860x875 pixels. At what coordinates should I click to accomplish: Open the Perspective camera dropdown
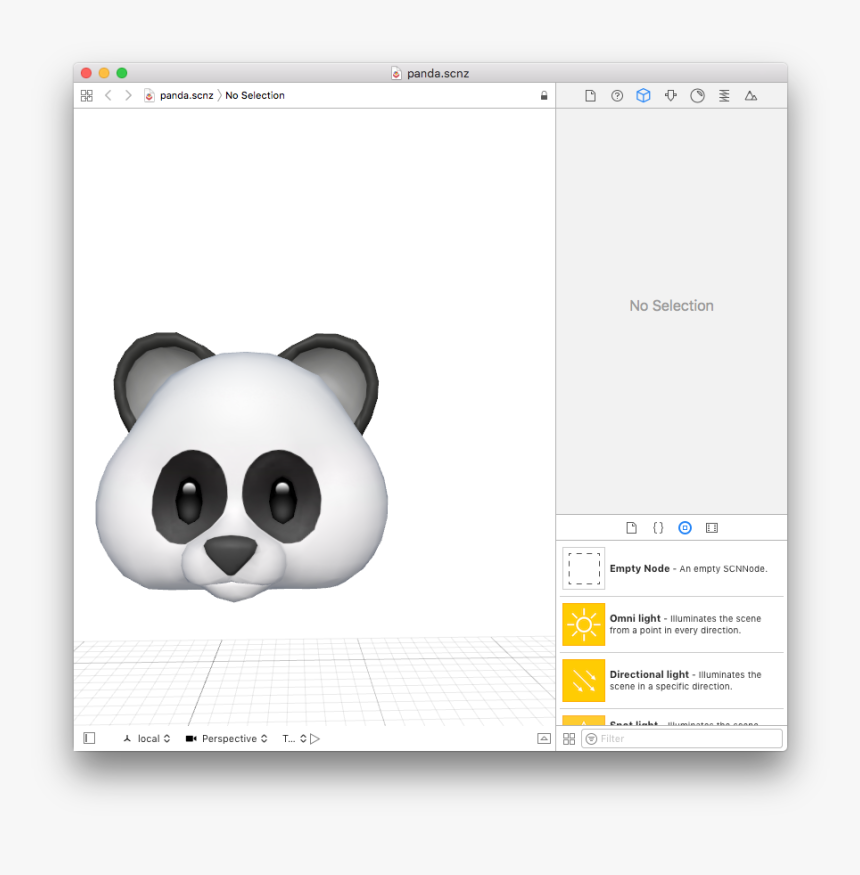pyautogui.click(x=227, y=738)
